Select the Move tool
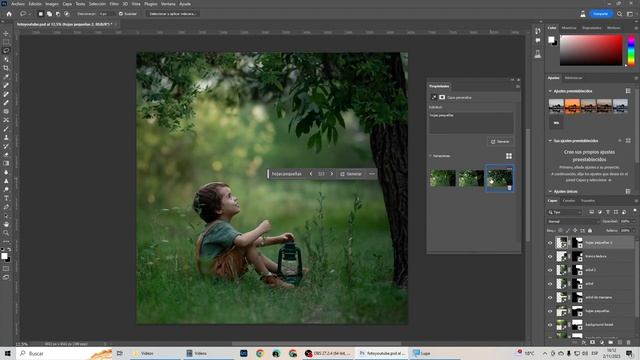 click(6, 33)
